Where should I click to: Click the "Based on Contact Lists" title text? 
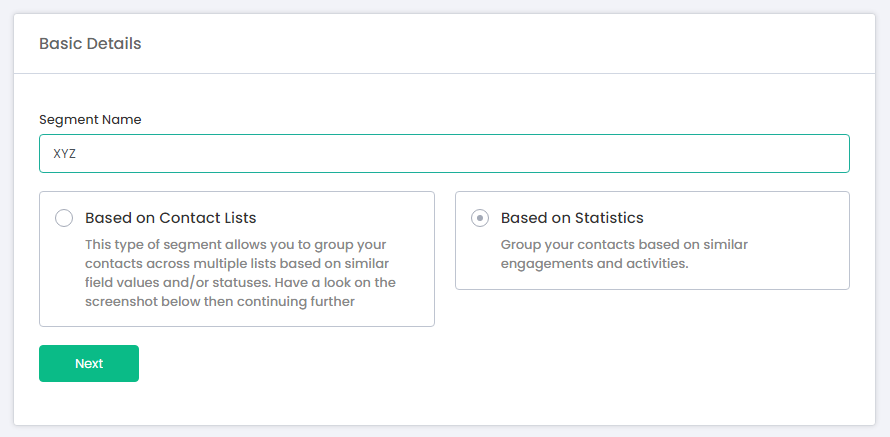click(x=170, y=218)
